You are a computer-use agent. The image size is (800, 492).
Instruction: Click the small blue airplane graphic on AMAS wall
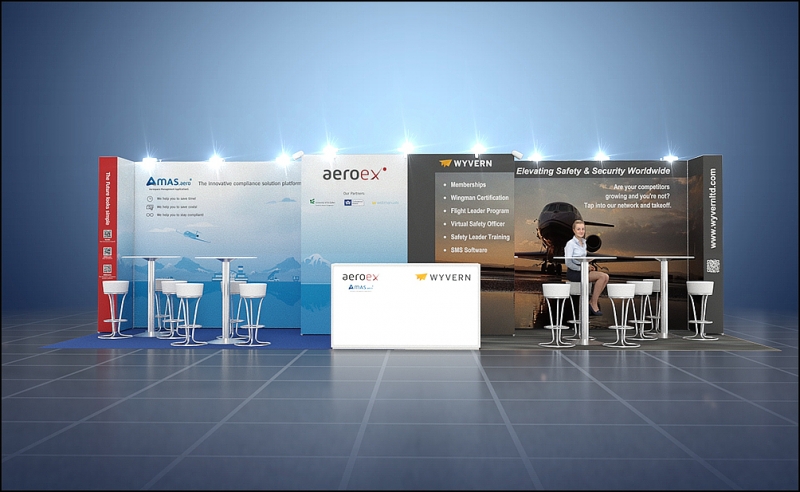click(192, 236)
